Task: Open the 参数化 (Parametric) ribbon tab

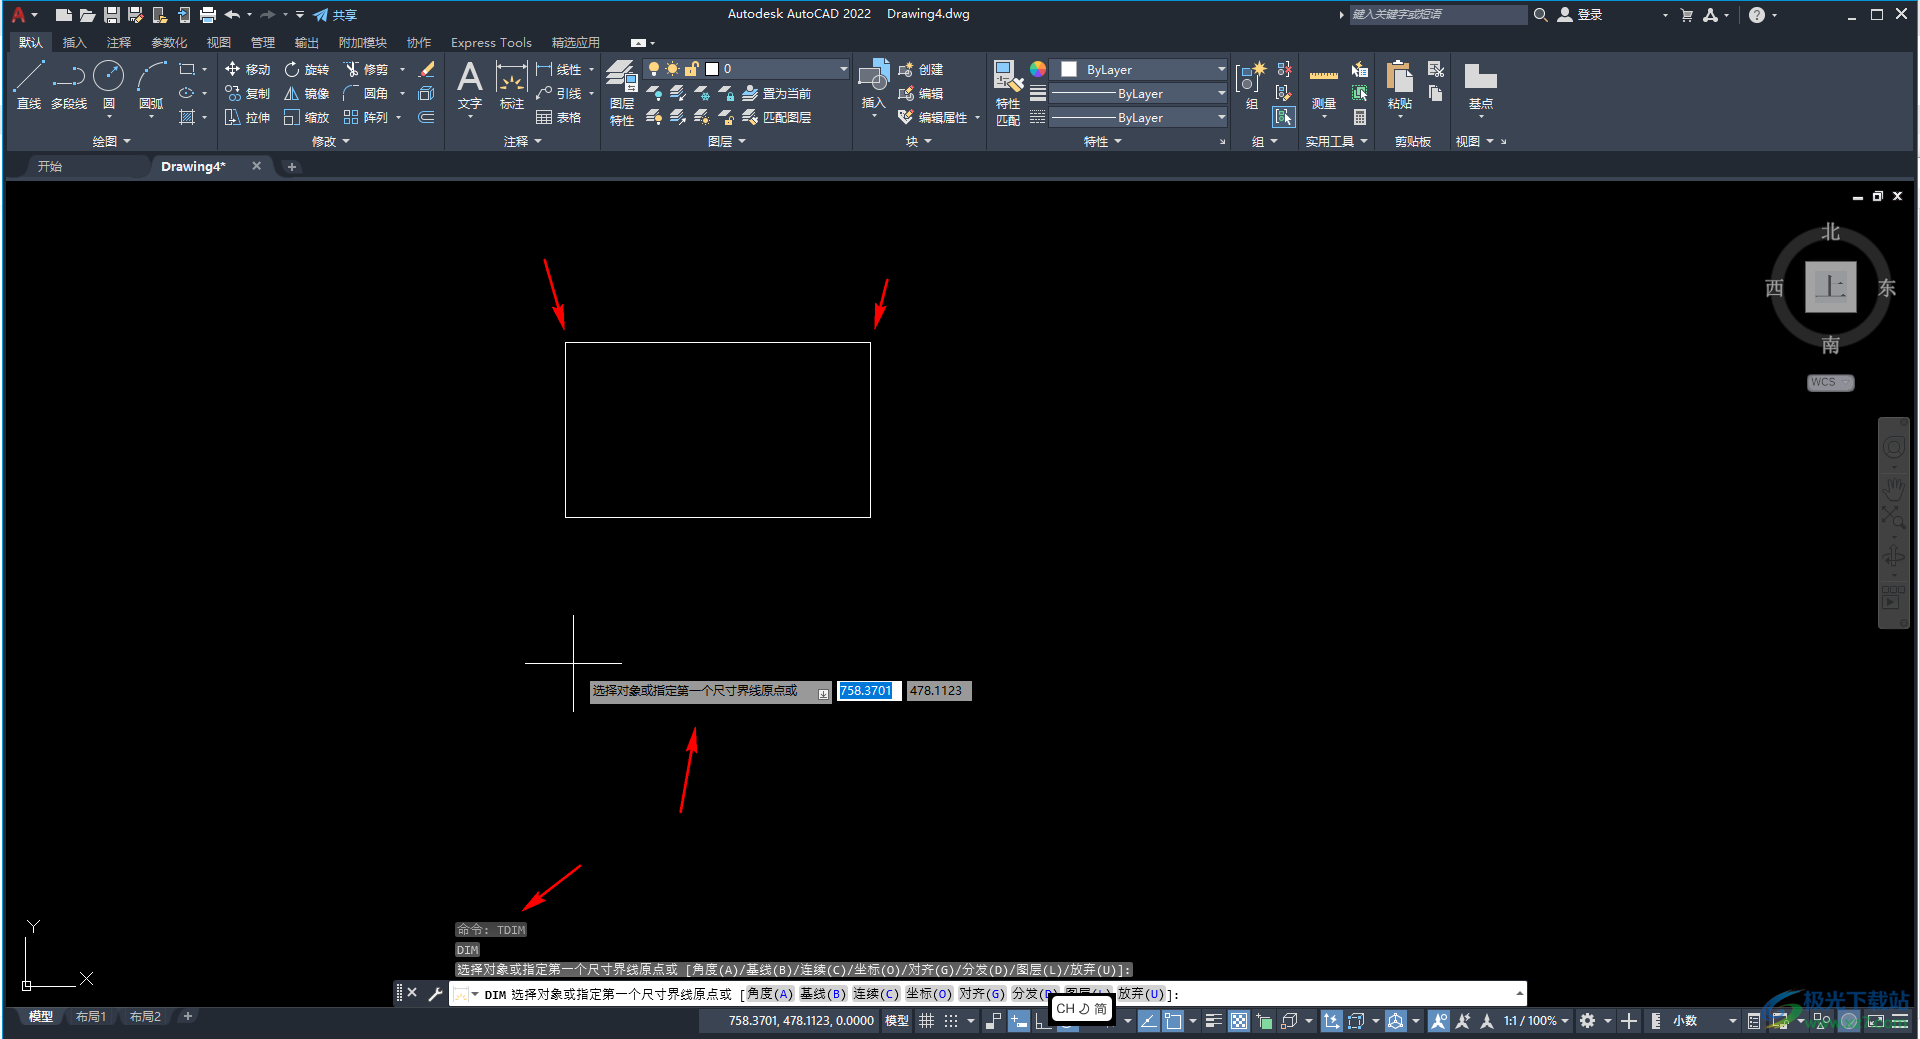Action: [x=169, y=42]
